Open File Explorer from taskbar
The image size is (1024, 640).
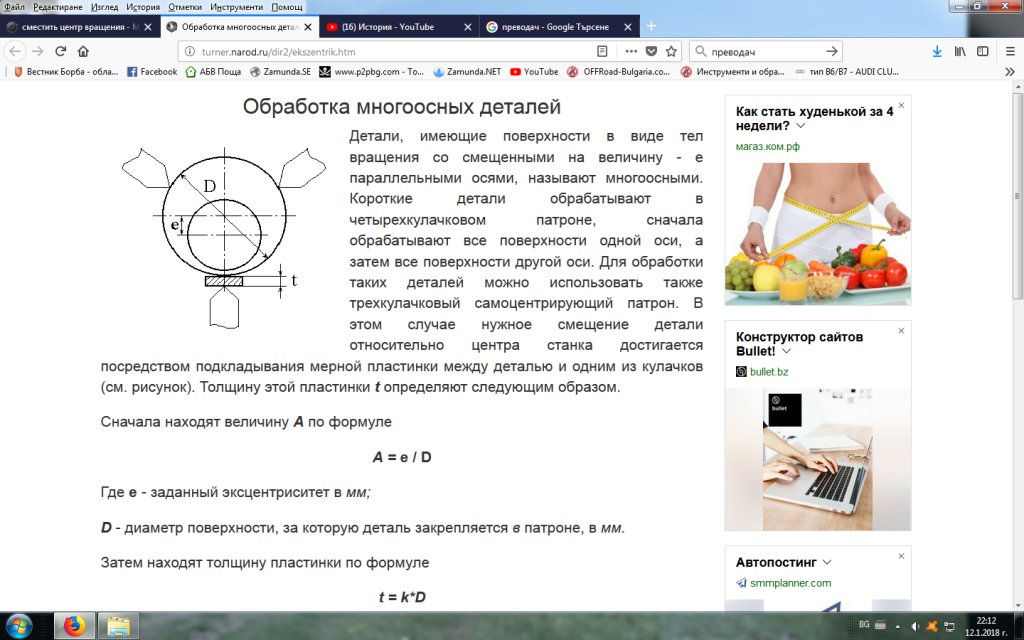(x=118, y=626)
